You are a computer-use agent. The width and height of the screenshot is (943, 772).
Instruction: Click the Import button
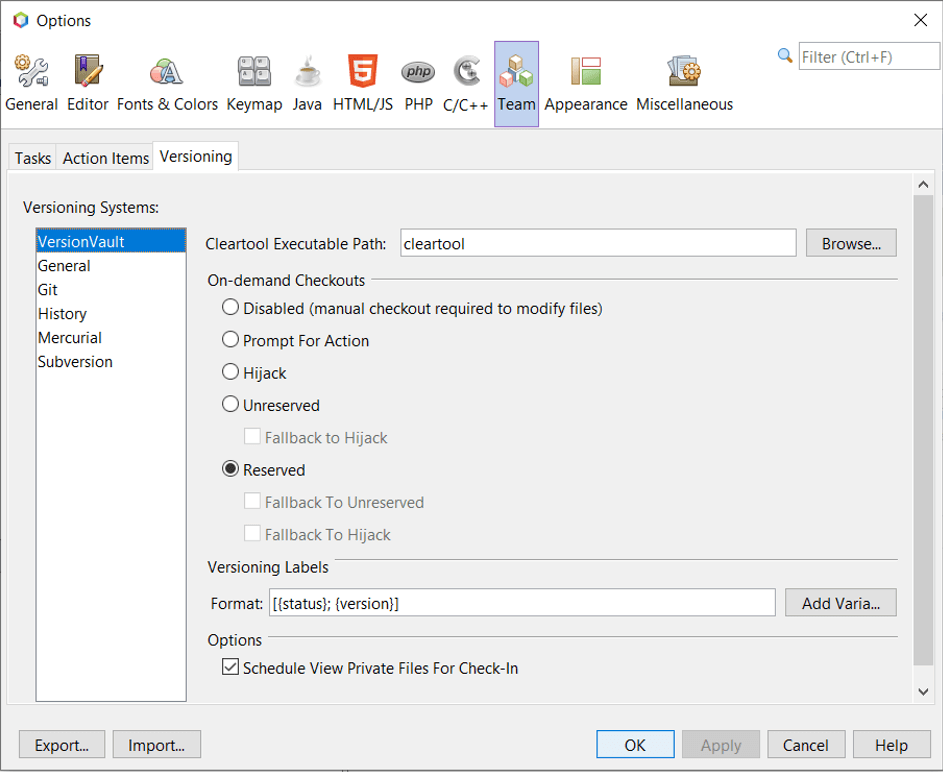[x=156, y=745]
